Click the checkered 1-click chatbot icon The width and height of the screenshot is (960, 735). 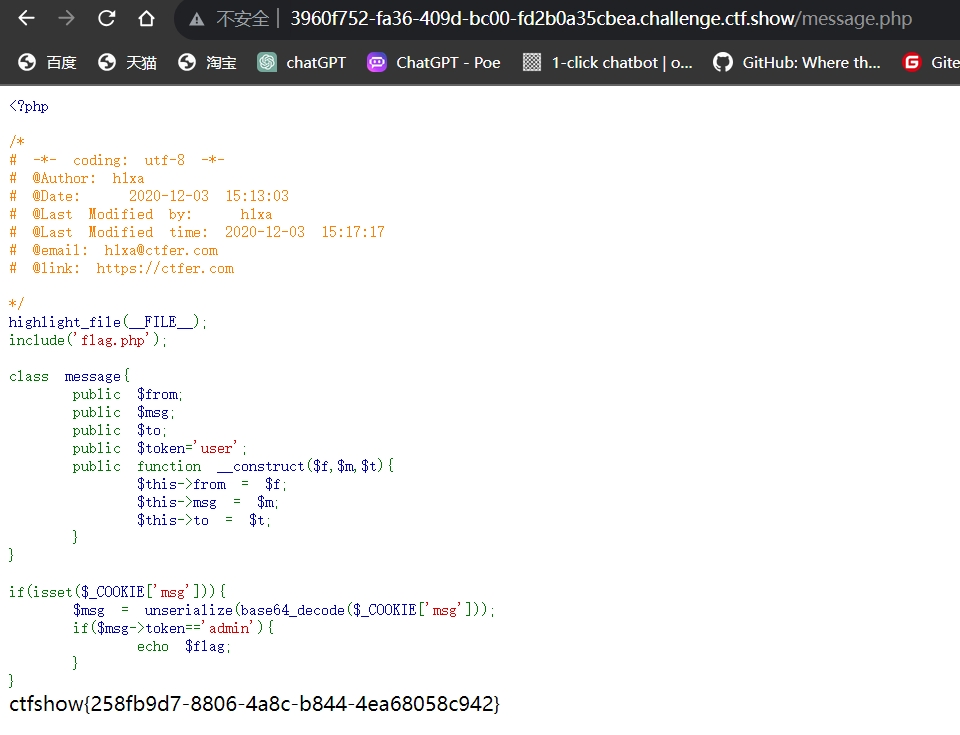coord(532,62)
